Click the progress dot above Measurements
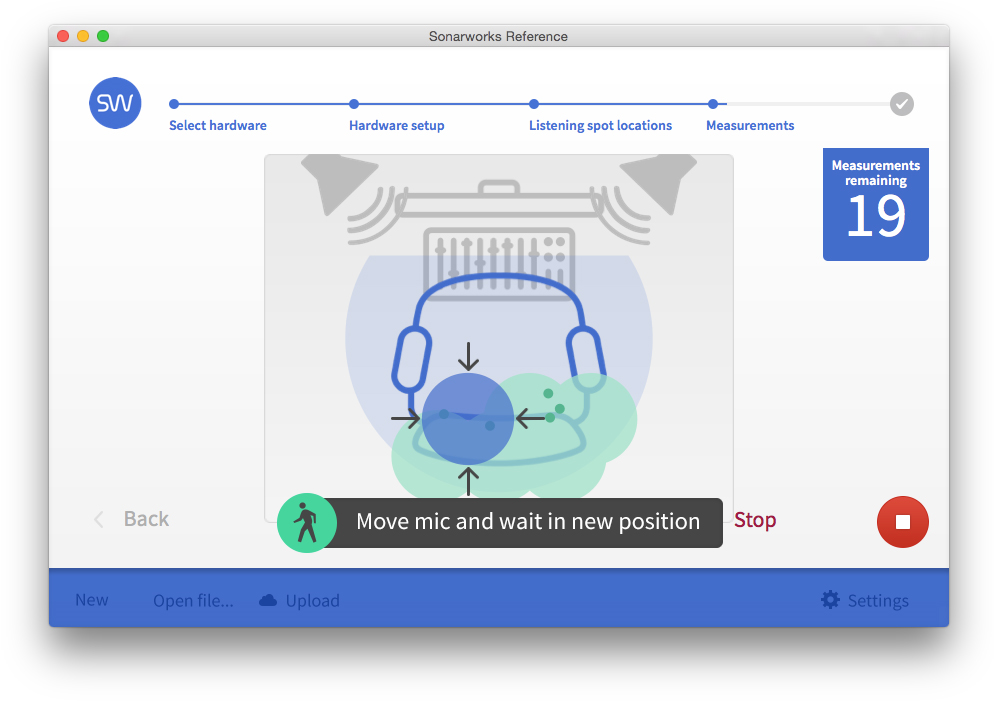The image size is (994, 707). click(x=713, y=104)
